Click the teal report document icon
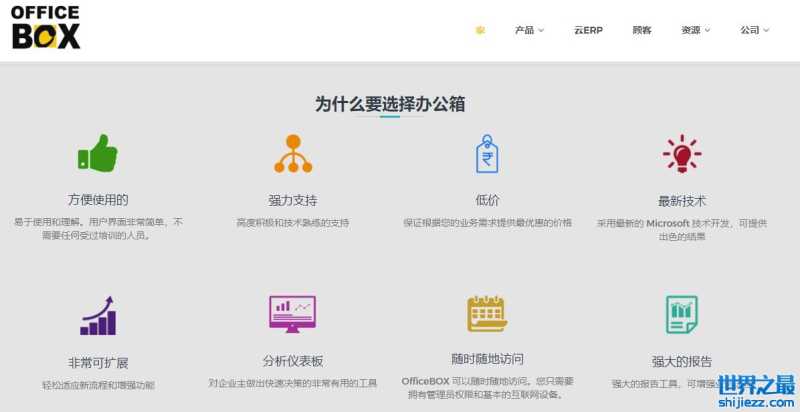 [682, 315]
